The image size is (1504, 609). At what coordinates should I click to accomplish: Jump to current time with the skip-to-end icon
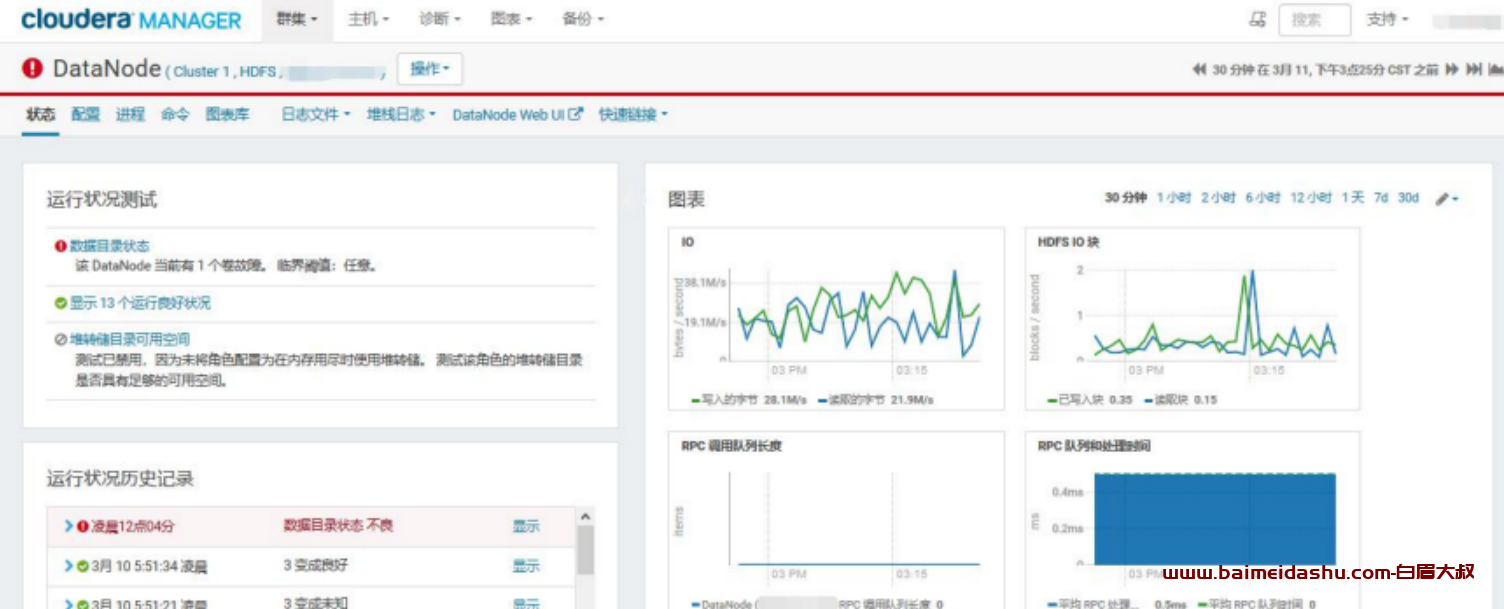(1474, 69)
